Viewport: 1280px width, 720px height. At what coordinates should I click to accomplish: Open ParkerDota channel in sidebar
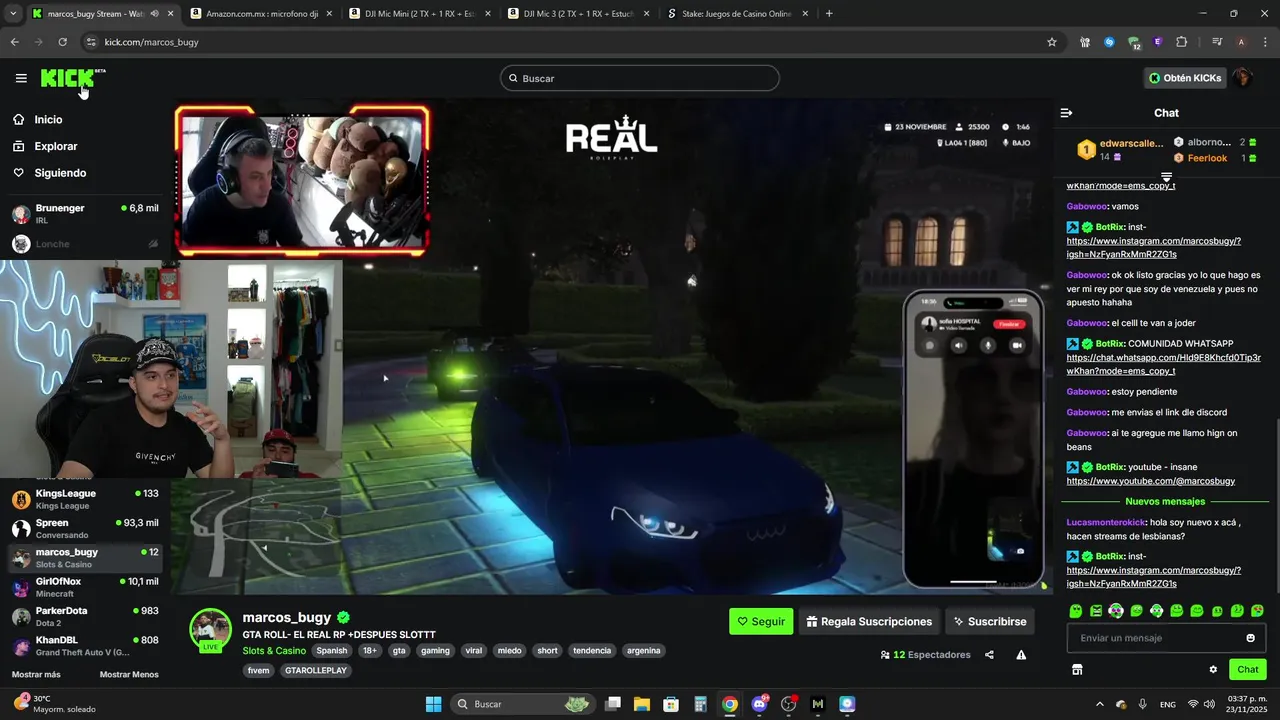click(85, 616)
